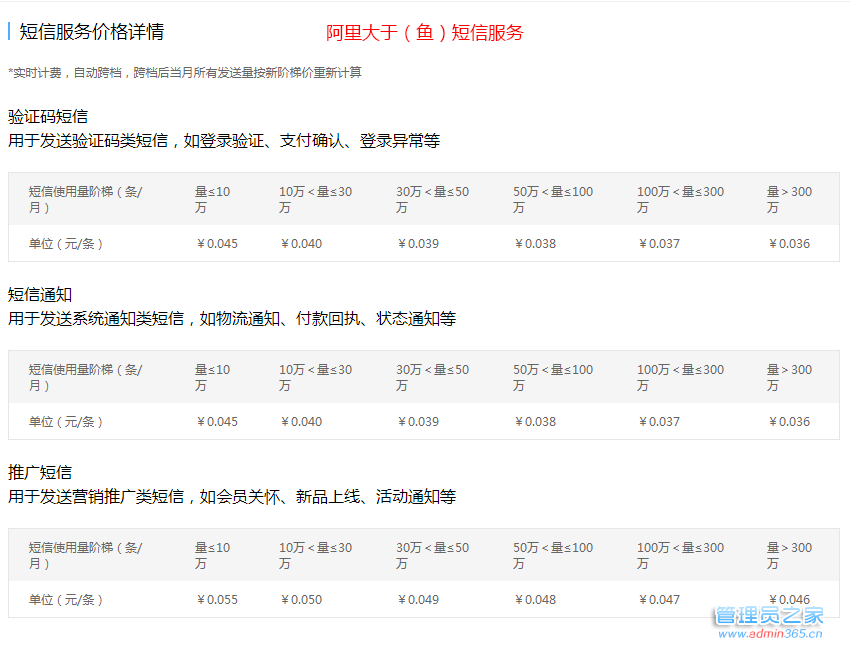The image size is (850, 650).
Task: Click 30万<量≤50万 header in 验证码短信 table
Action: 433,199
